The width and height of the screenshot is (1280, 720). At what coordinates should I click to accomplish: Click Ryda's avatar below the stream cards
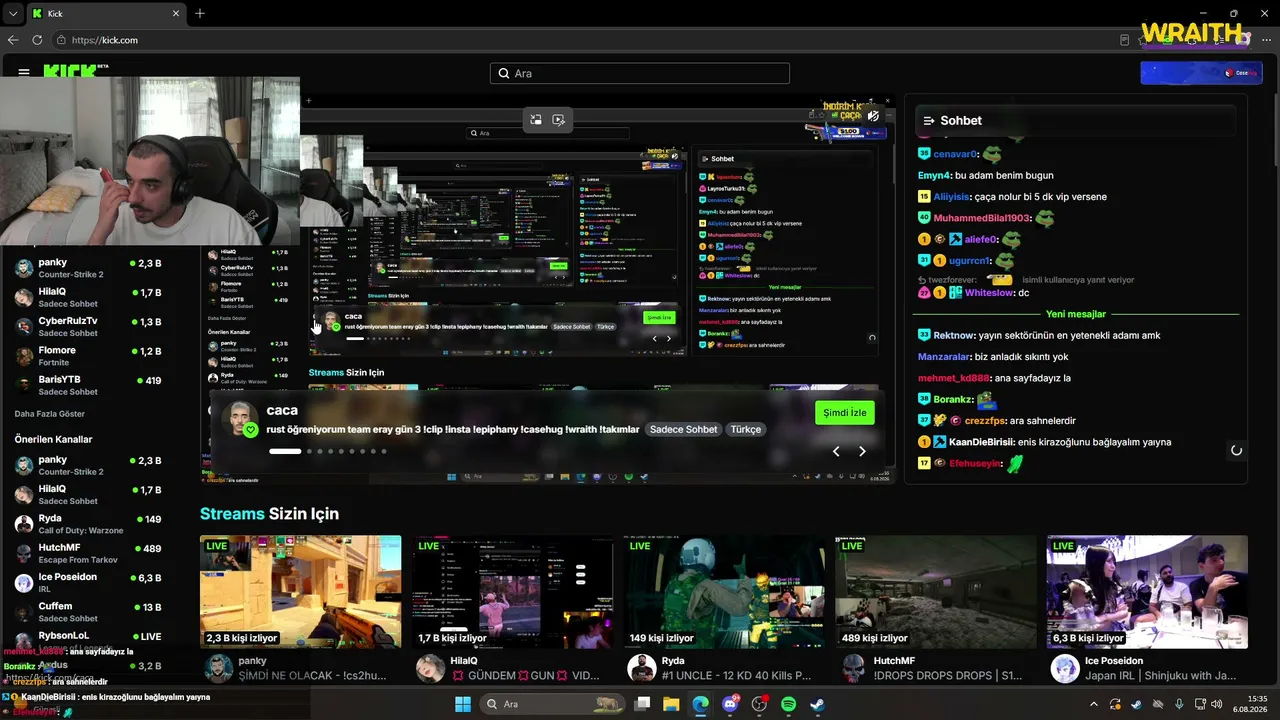pos(641,668)
